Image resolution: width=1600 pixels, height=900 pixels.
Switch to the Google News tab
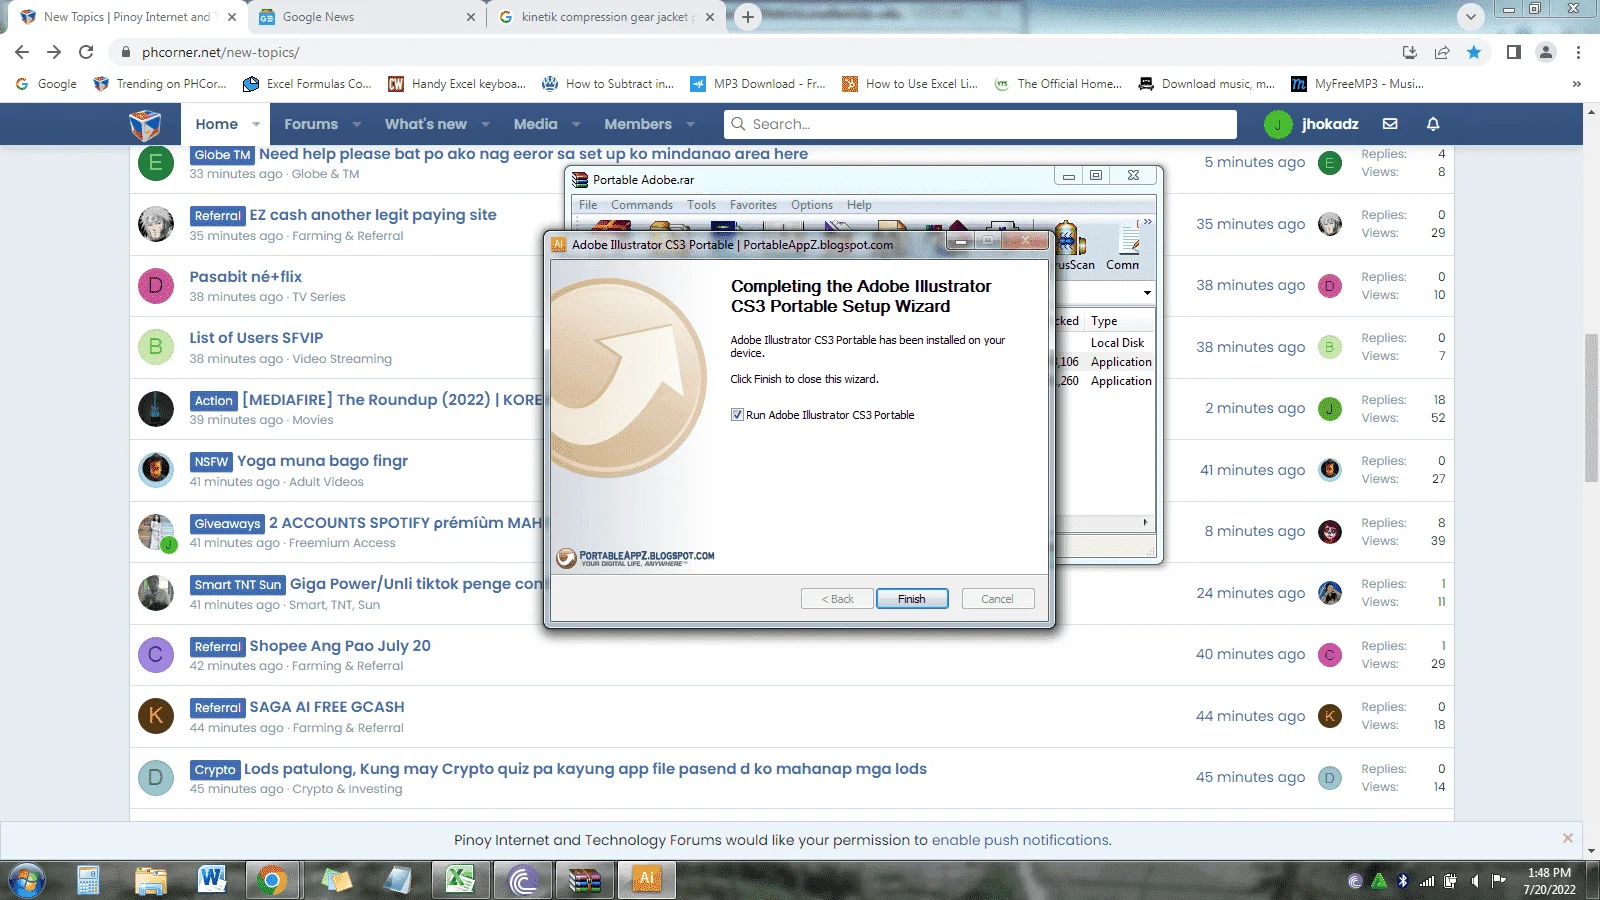tap(365, 17)
